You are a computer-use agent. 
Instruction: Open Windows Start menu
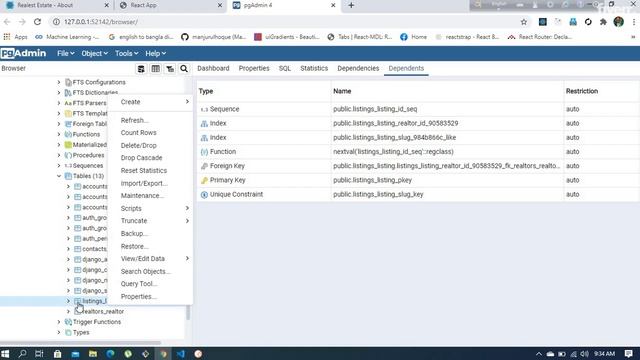5,354
